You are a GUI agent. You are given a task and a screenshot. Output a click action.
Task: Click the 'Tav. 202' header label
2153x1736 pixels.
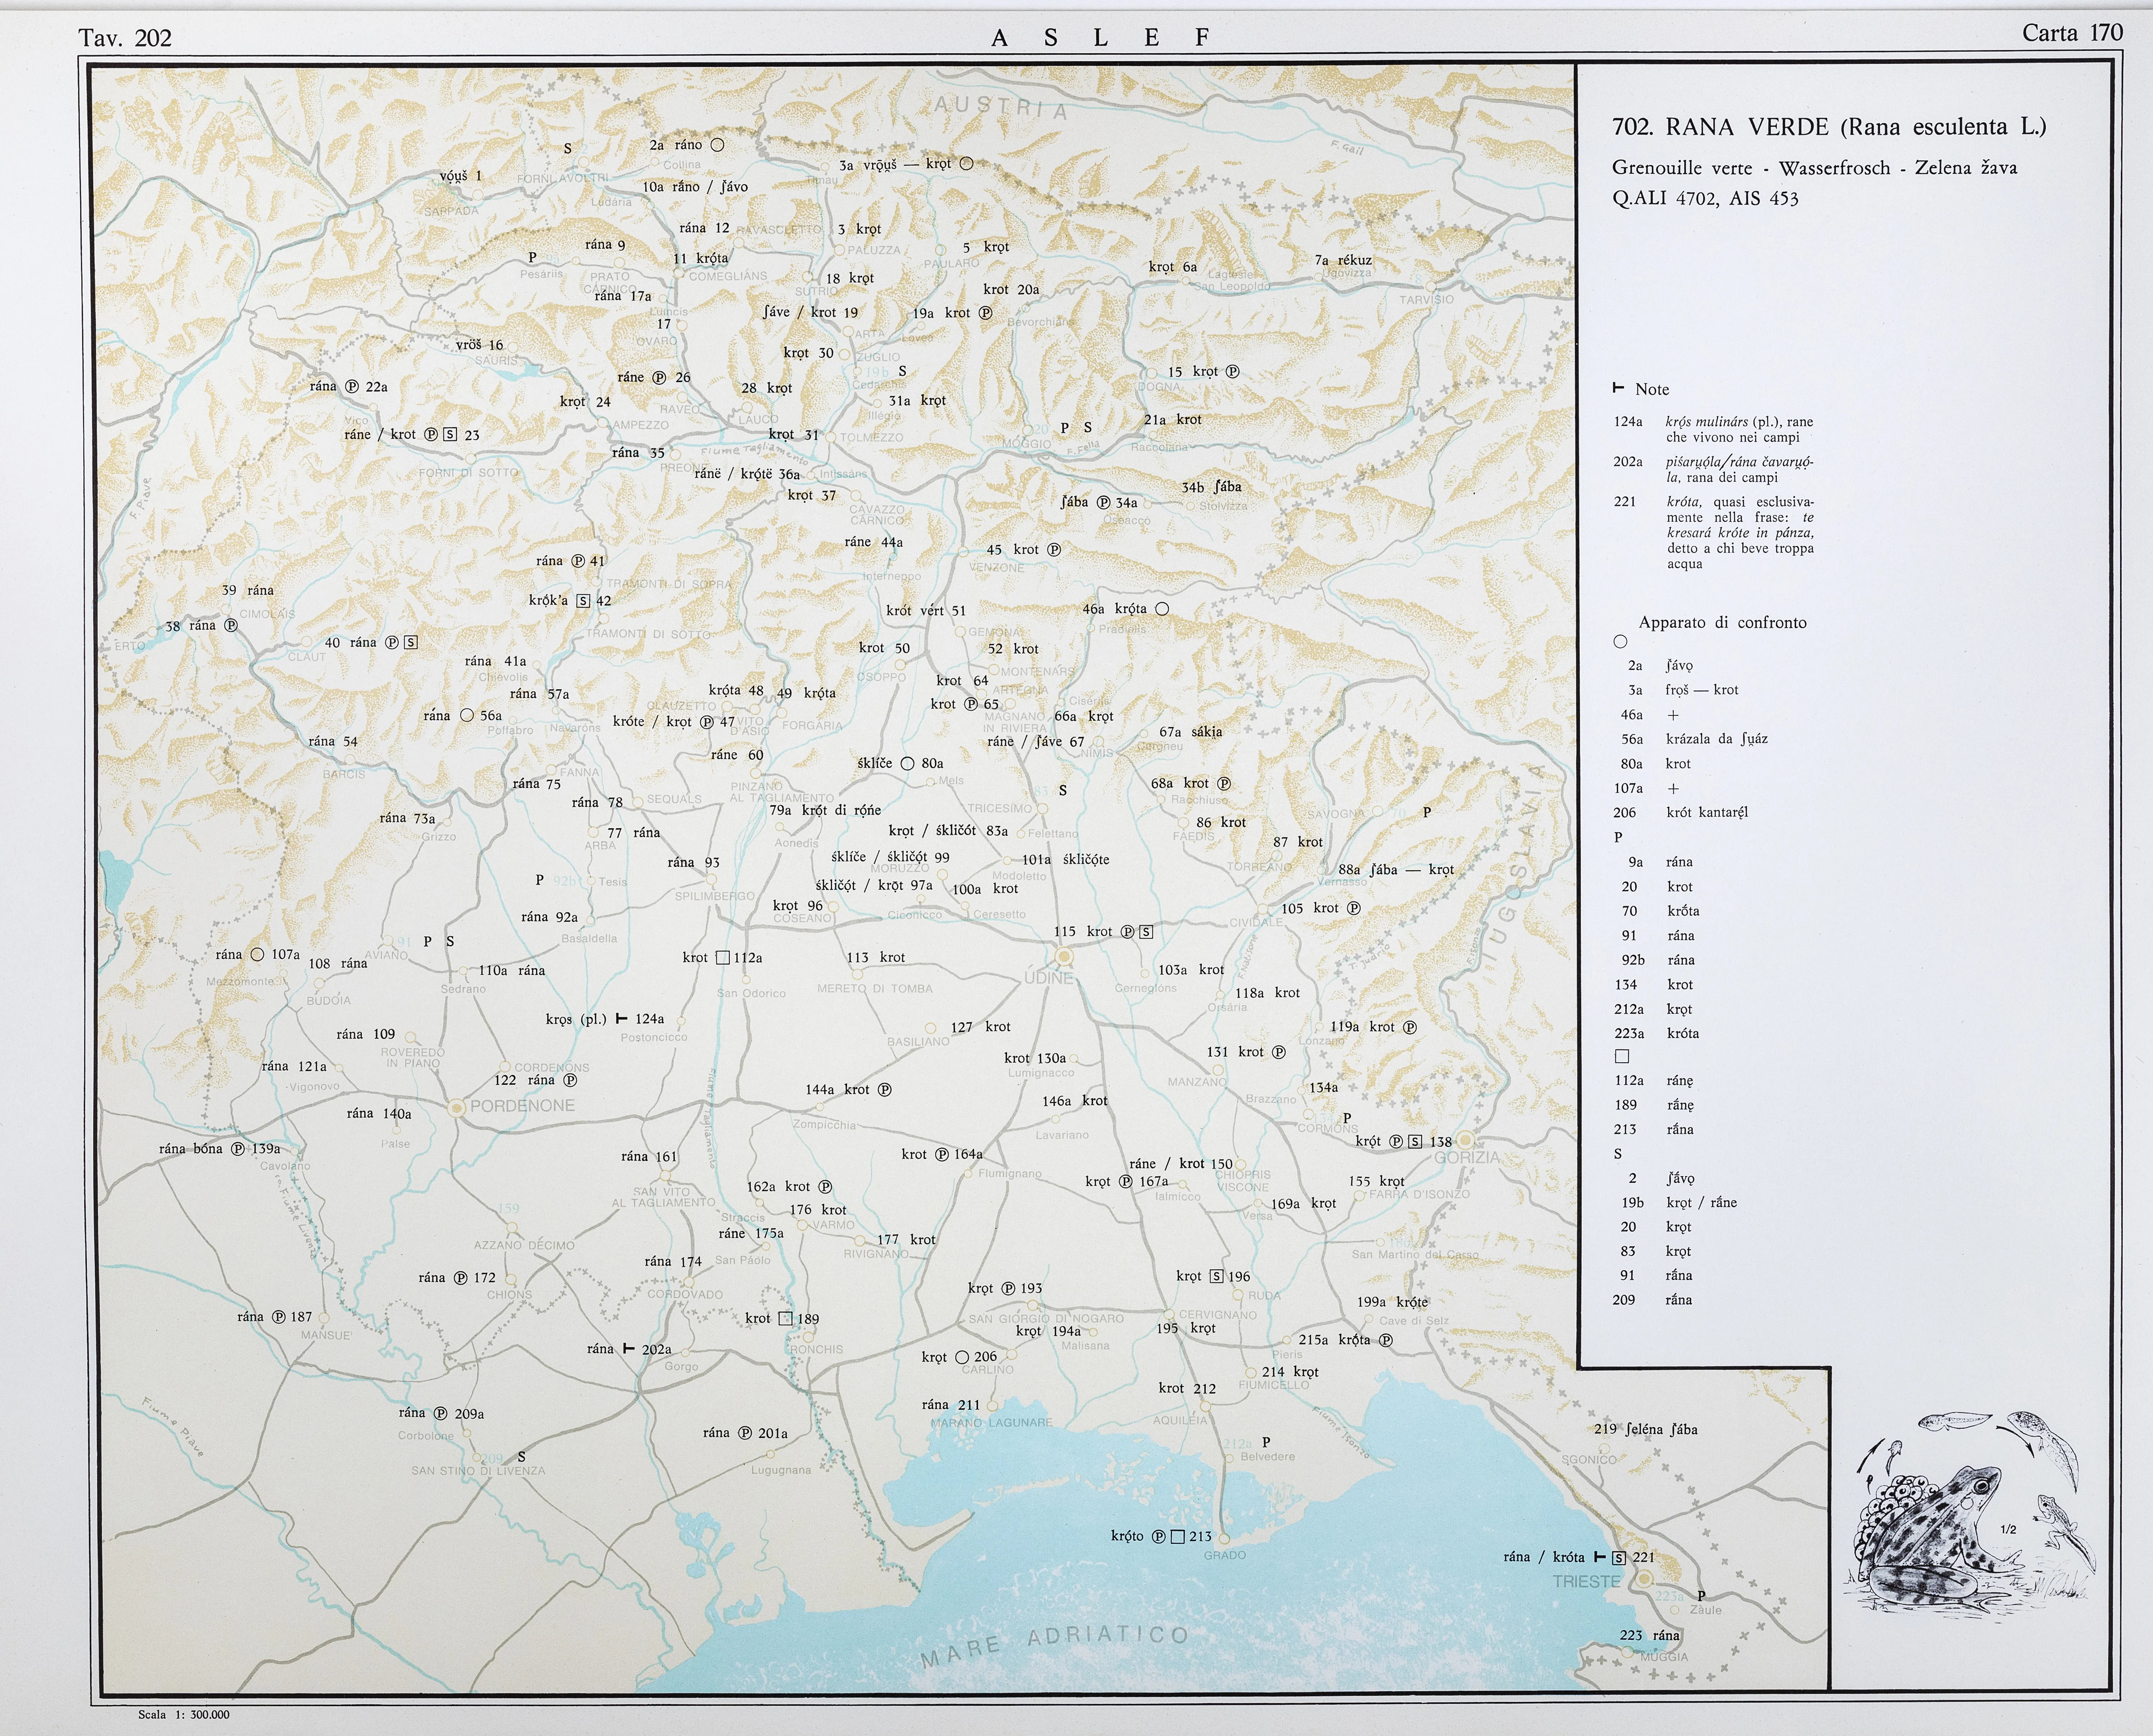click(125, 38)
